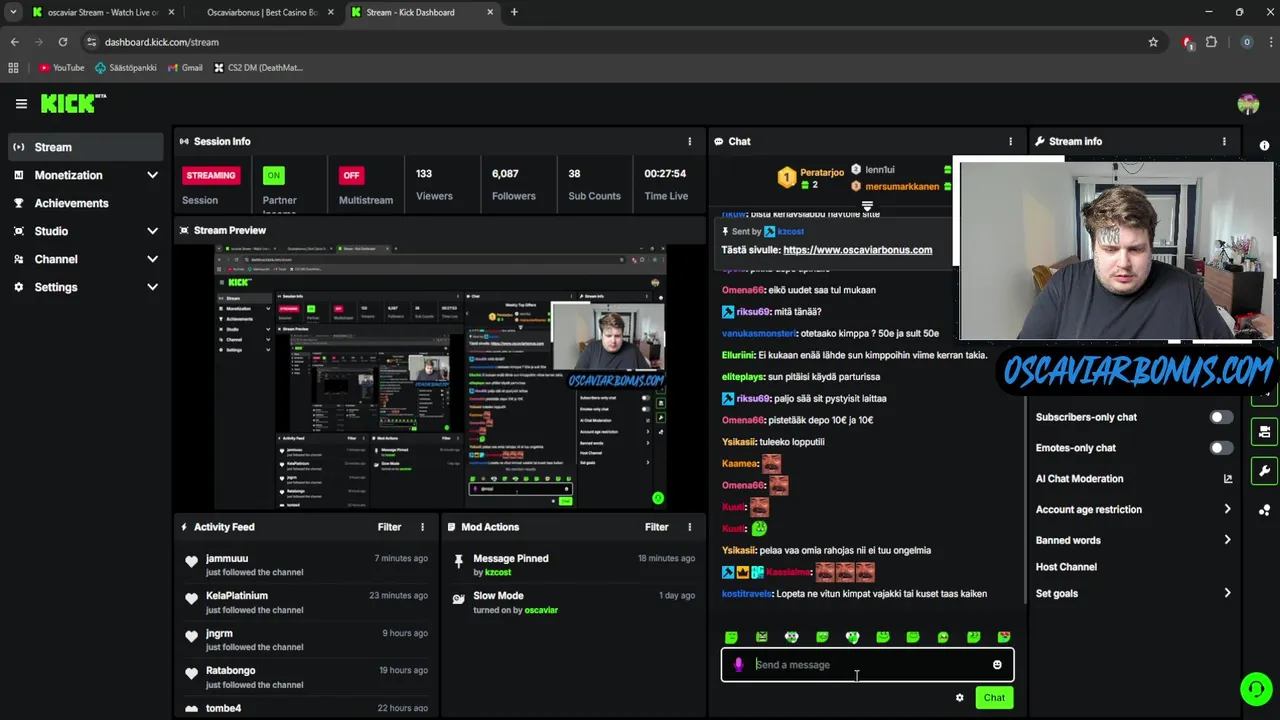Click the wrench icon on the right toolbar

pyautogui.click(x=1265, y=471)
